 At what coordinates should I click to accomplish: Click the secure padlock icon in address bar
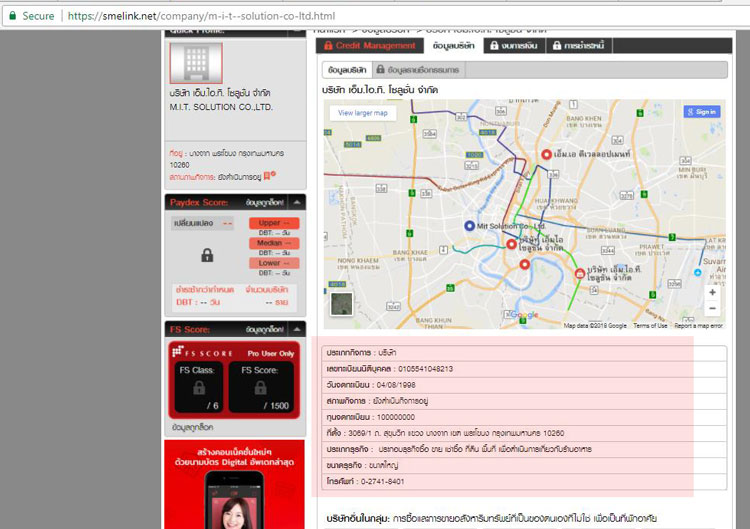click(x=12, y=16)
